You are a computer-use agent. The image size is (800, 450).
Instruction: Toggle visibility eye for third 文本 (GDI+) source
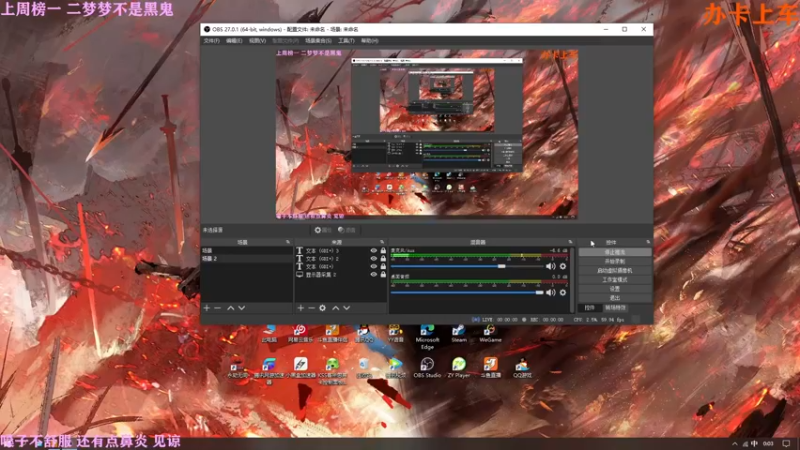(373, 266)
